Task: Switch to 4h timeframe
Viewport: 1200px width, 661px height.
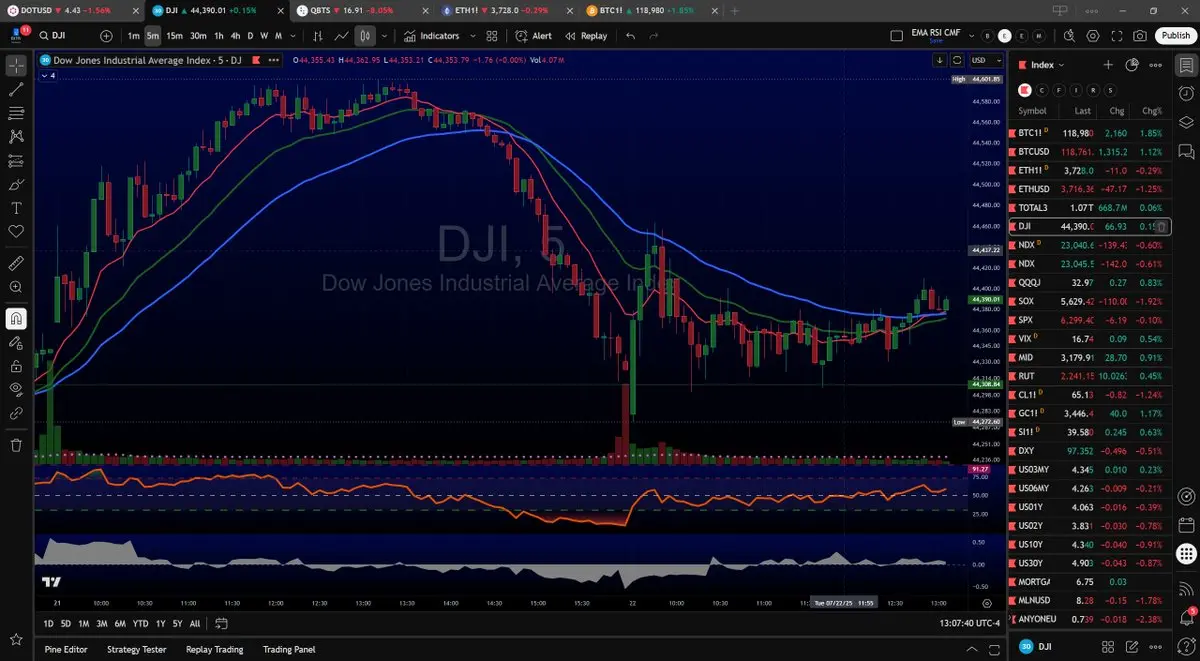Action: pyautogui.click(x=236, y=36)
